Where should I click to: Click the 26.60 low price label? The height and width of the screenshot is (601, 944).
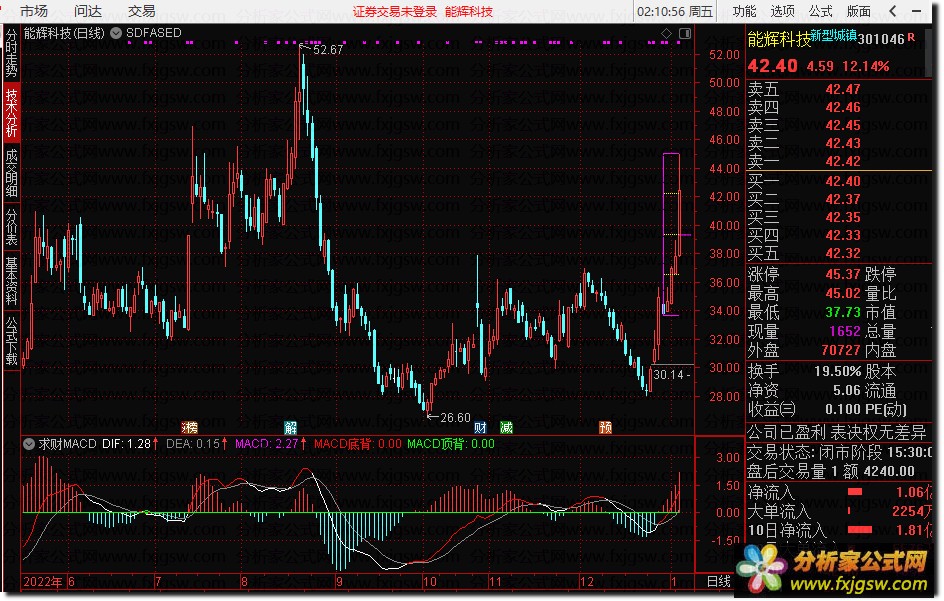[456, 417]
